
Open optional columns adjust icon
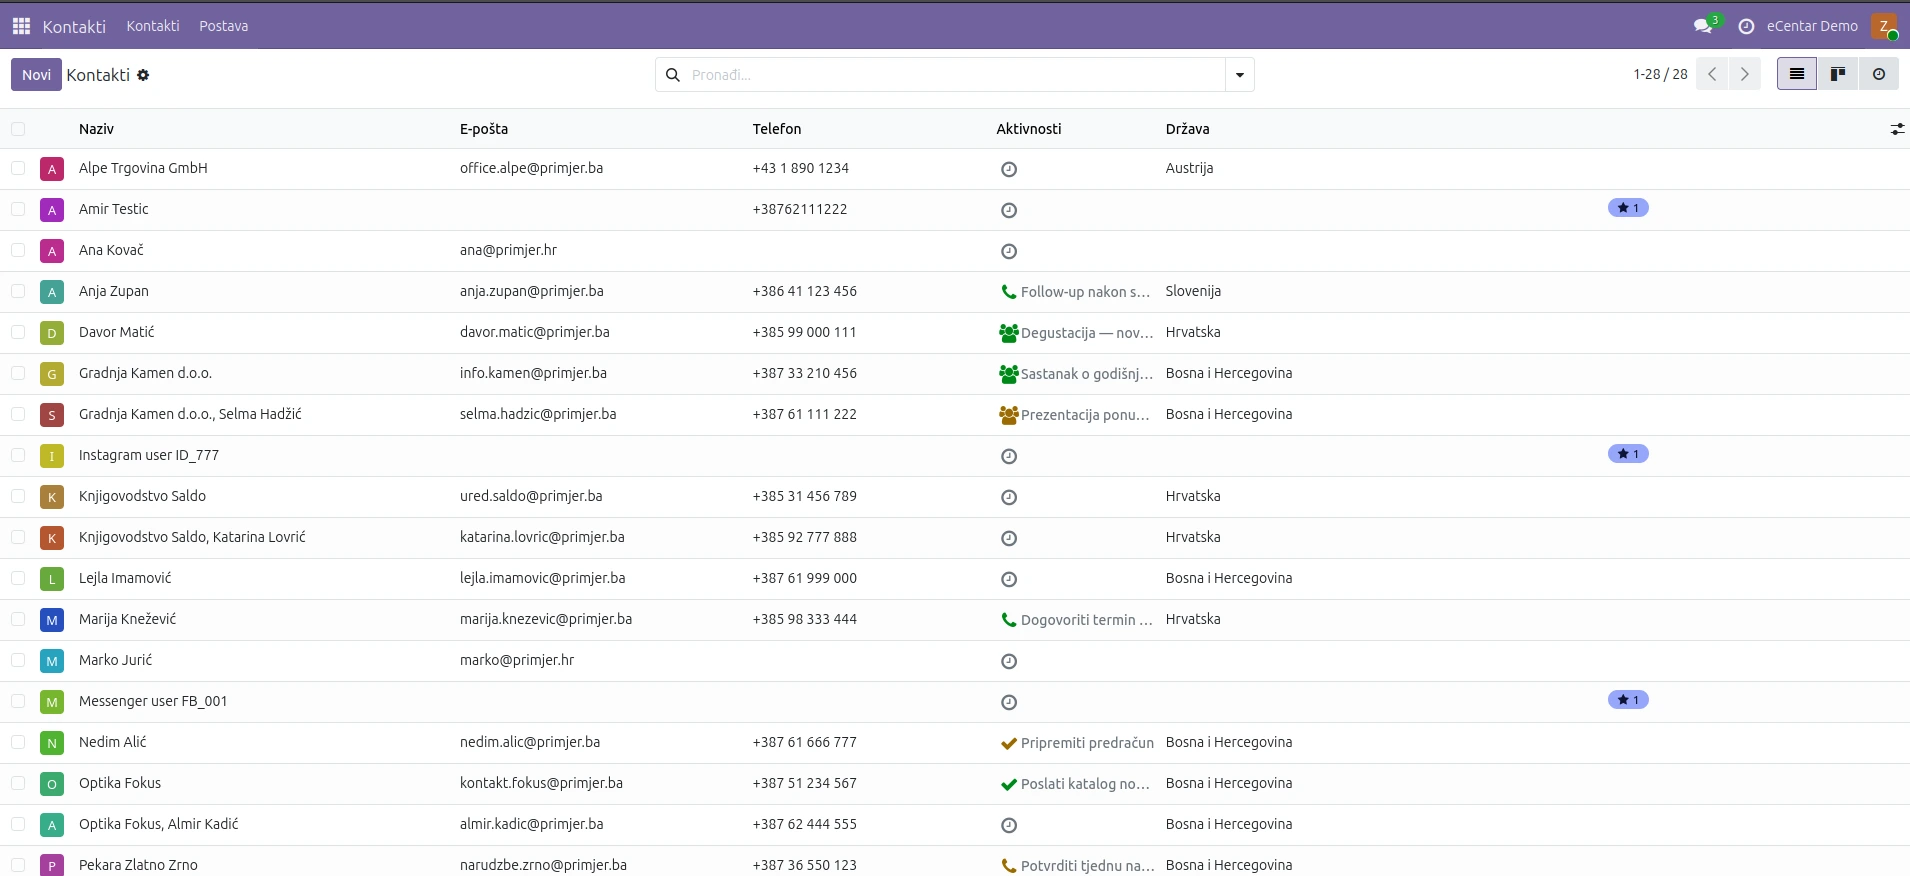click(x=1897, y=129)
